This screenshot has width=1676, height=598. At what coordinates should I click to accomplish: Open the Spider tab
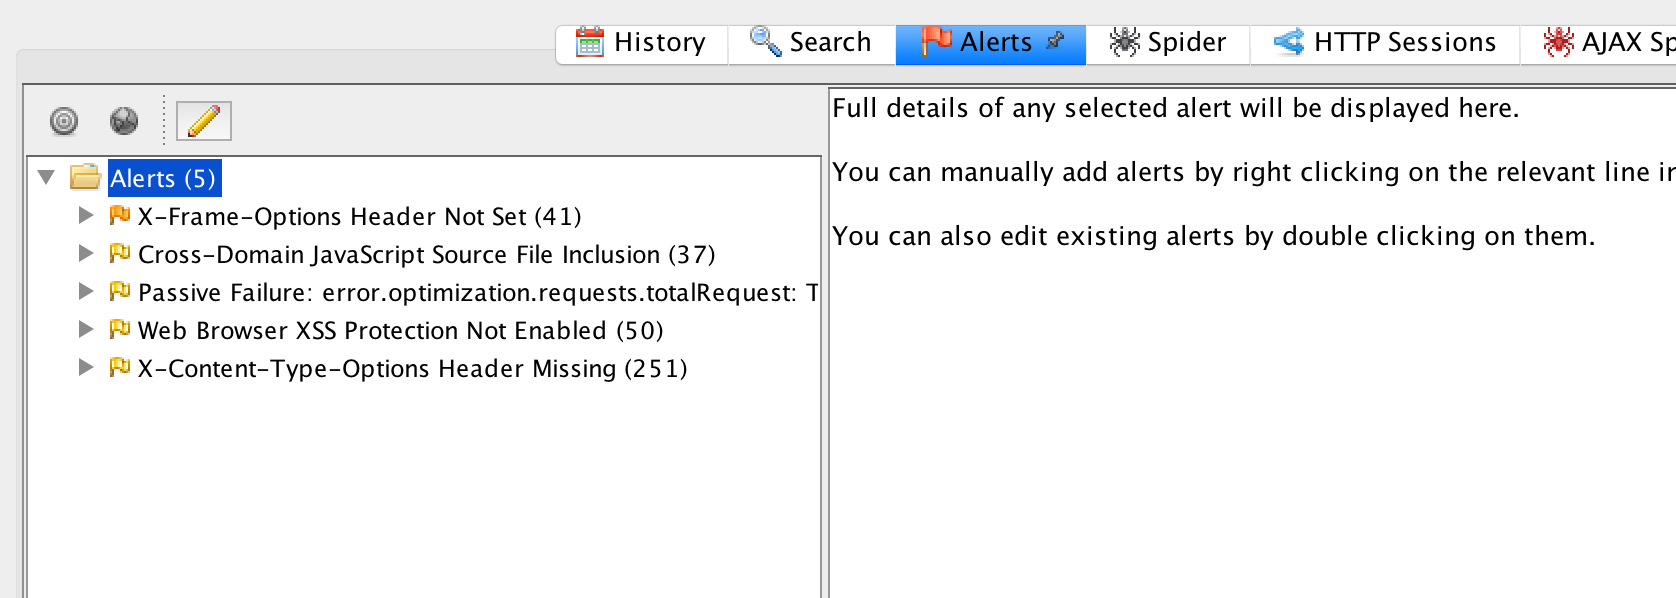point(1168,42)
